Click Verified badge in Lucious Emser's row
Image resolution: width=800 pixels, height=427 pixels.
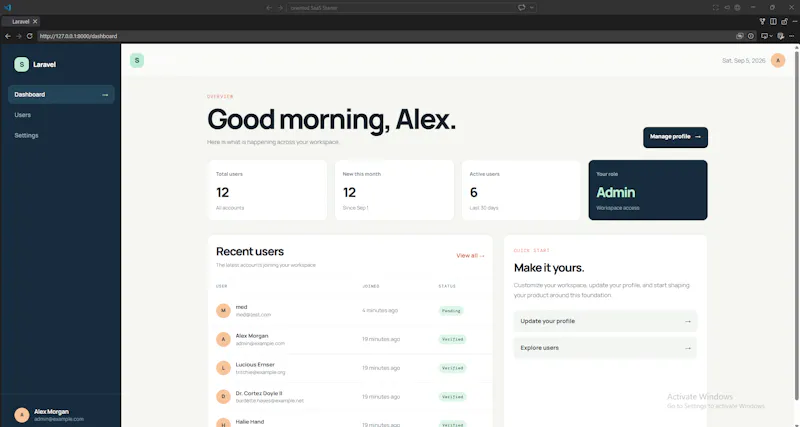[452, 368]
